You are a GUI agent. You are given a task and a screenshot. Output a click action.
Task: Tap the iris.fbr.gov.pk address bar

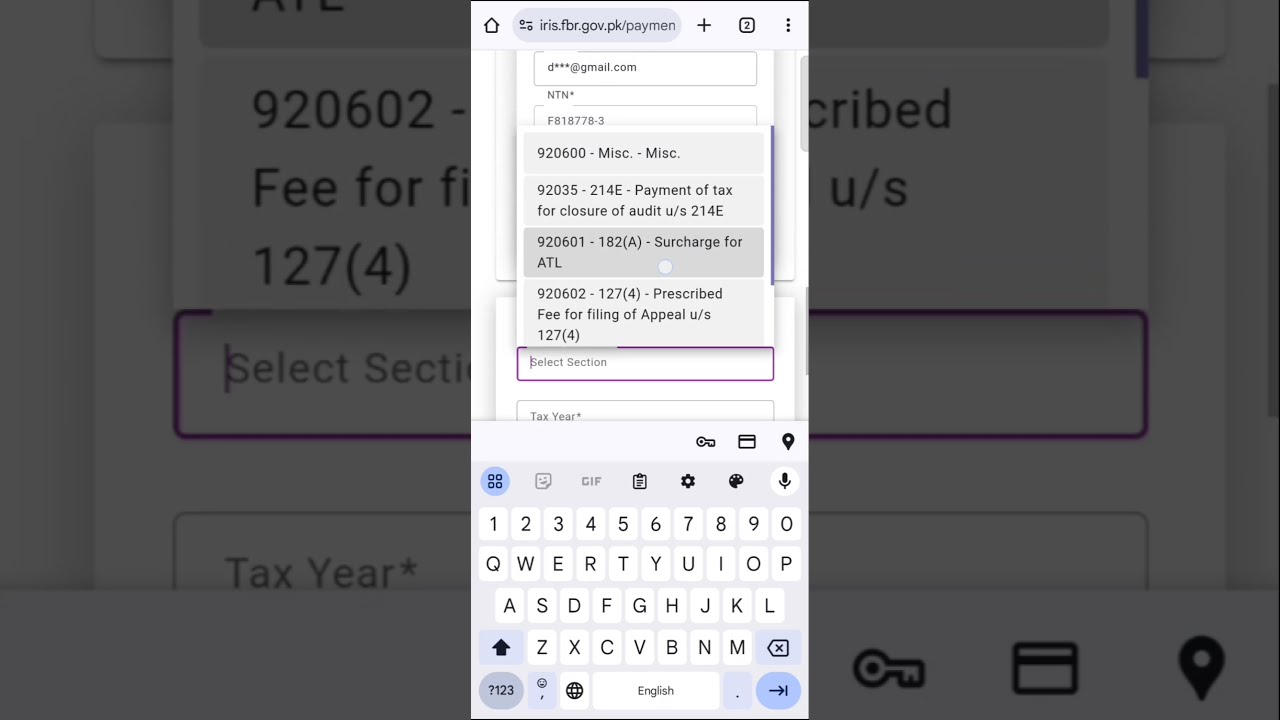click(x=598, y=26)
